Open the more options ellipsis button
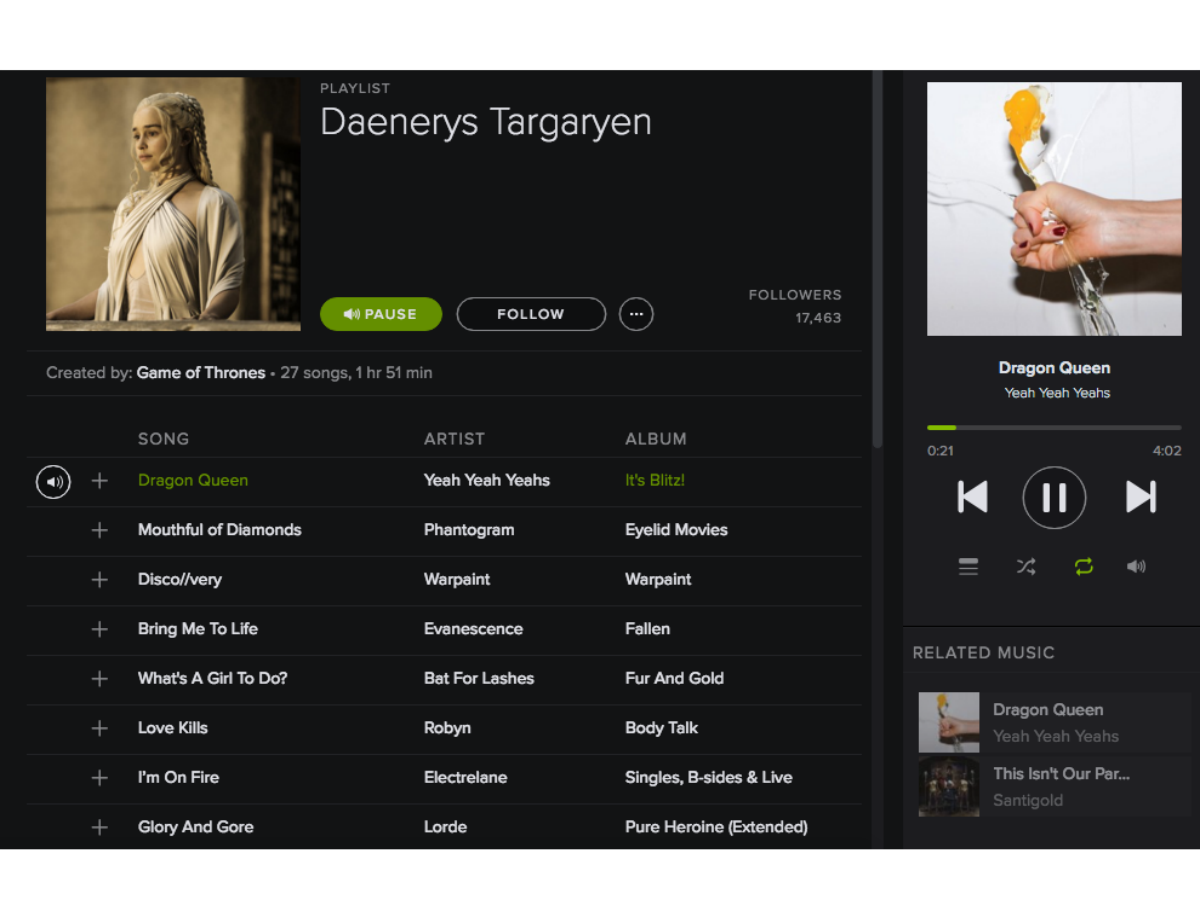 636,314
